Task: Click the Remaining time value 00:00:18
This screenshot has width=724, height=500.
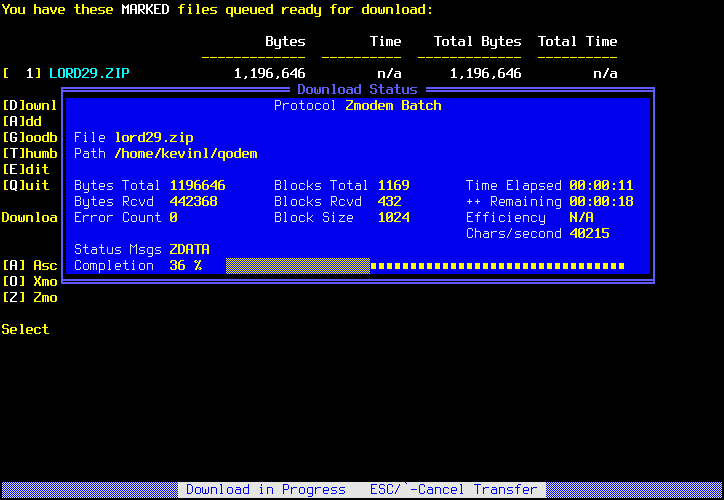Action: (x=601, y=202)
